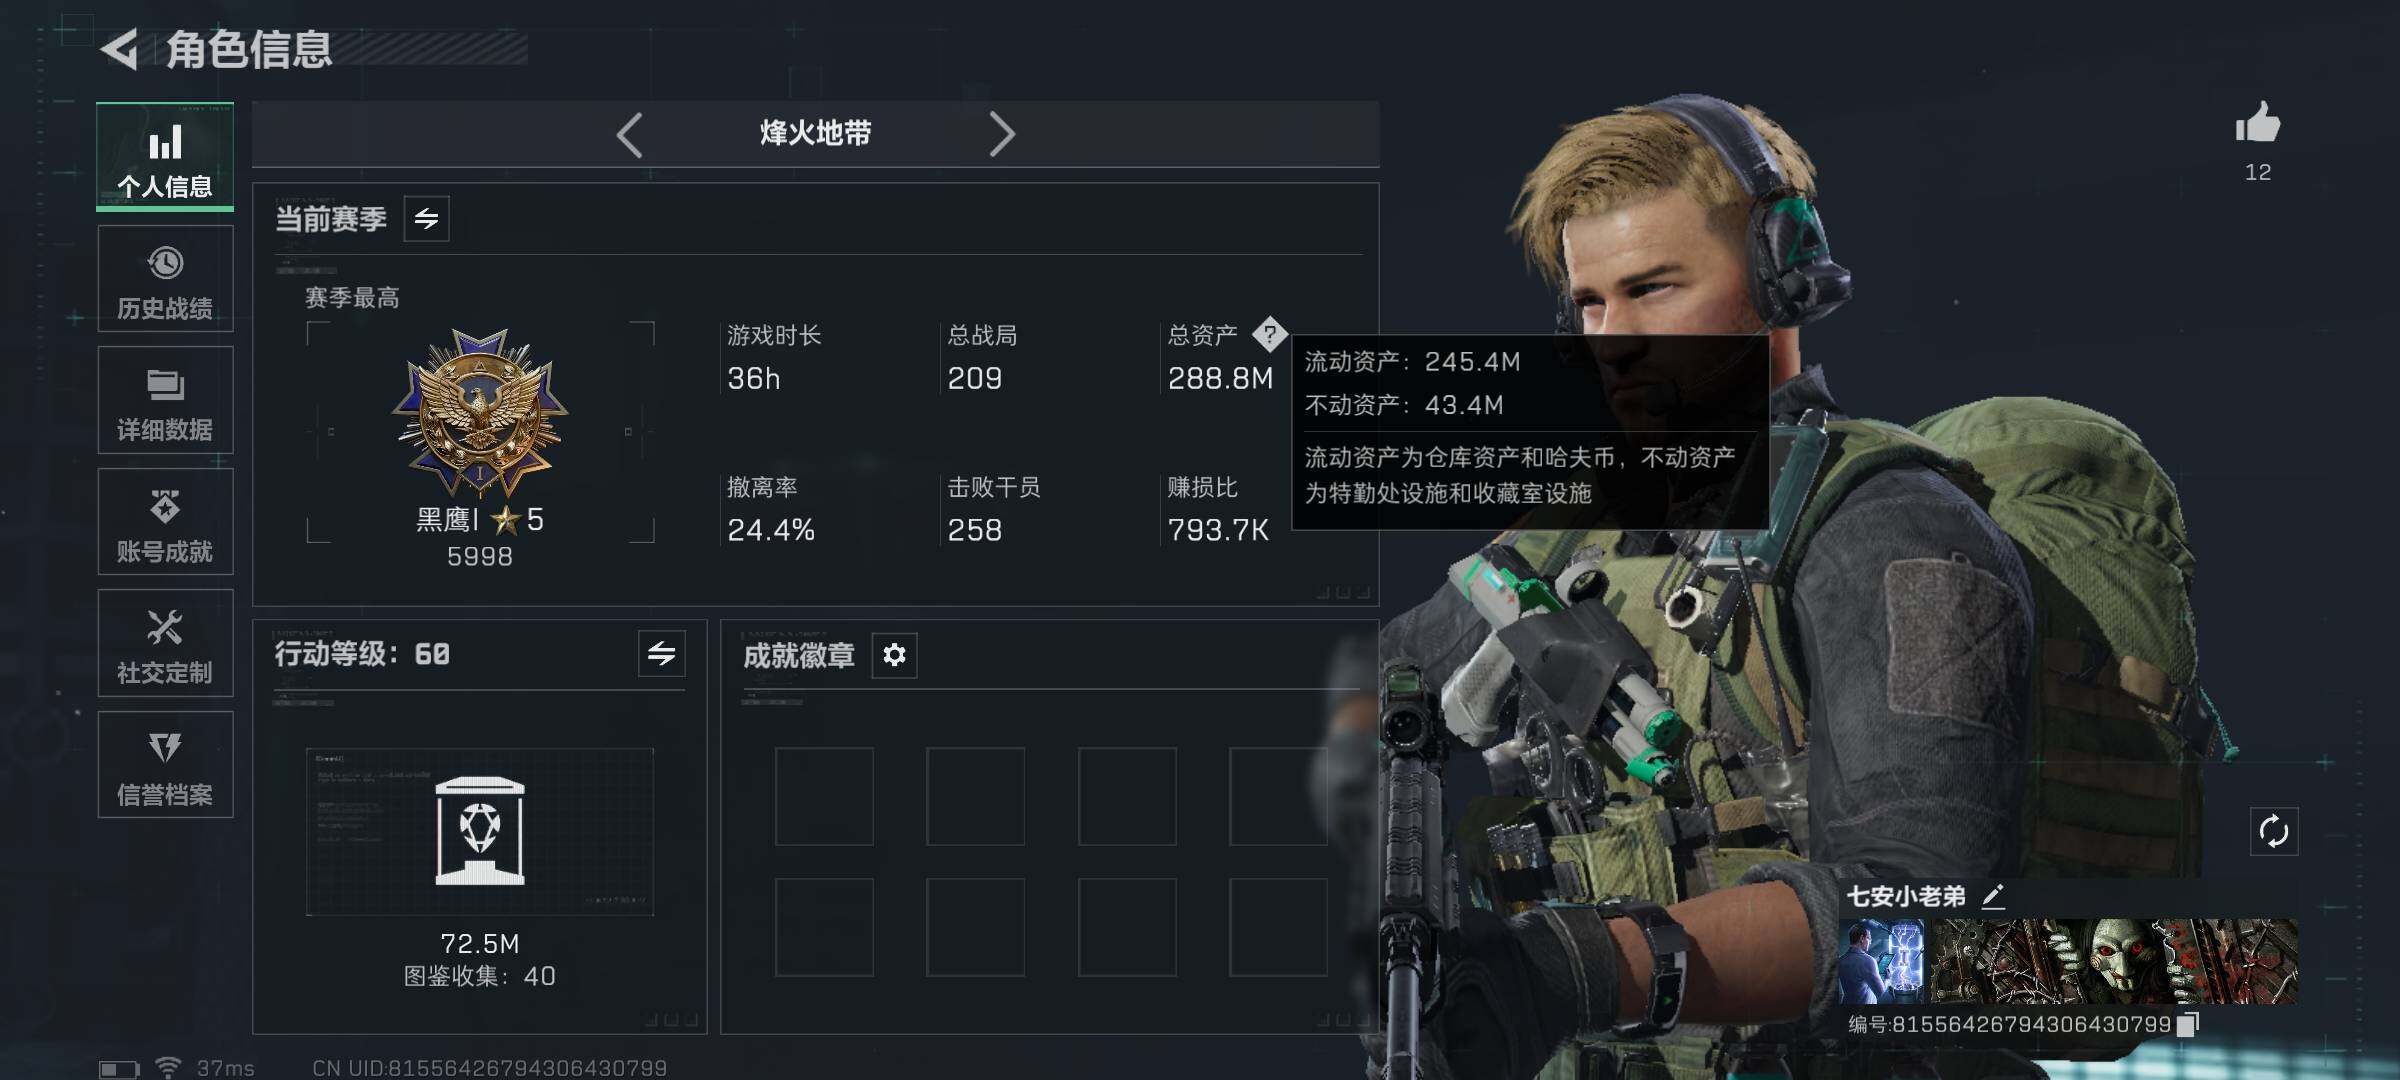
Task: Open the collection showcase 72.5M thumbnail
Action: [x=480, y=832]
